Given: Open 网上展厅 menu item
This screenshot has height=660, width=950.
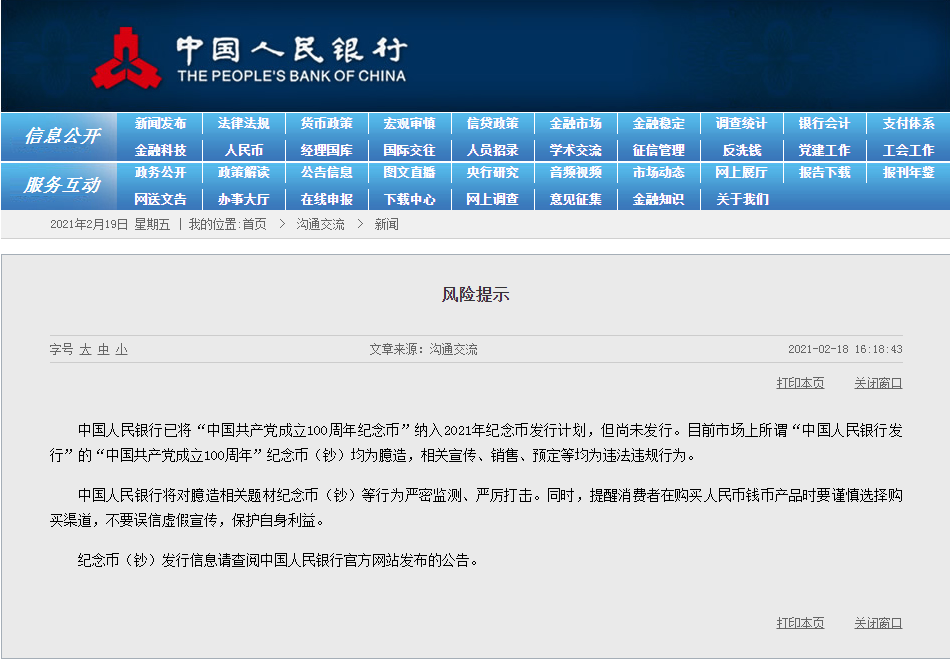Looking at the screenshot, I should click(742, 173).
